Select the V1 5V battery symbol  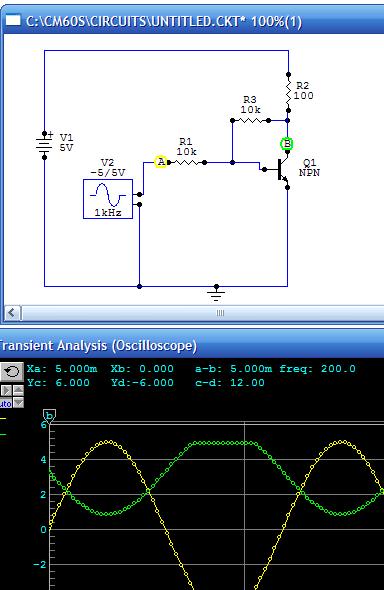tap(44, 145)
